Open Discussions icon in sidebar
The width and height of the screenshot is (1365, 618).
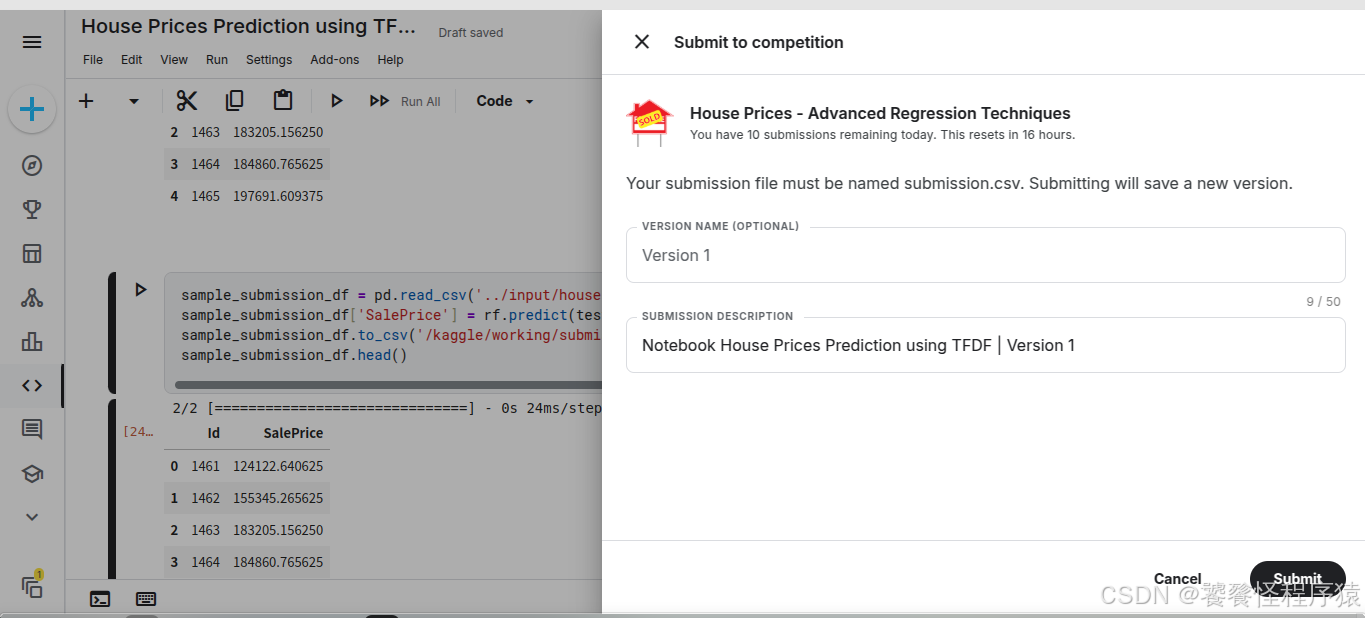[32, 429]
